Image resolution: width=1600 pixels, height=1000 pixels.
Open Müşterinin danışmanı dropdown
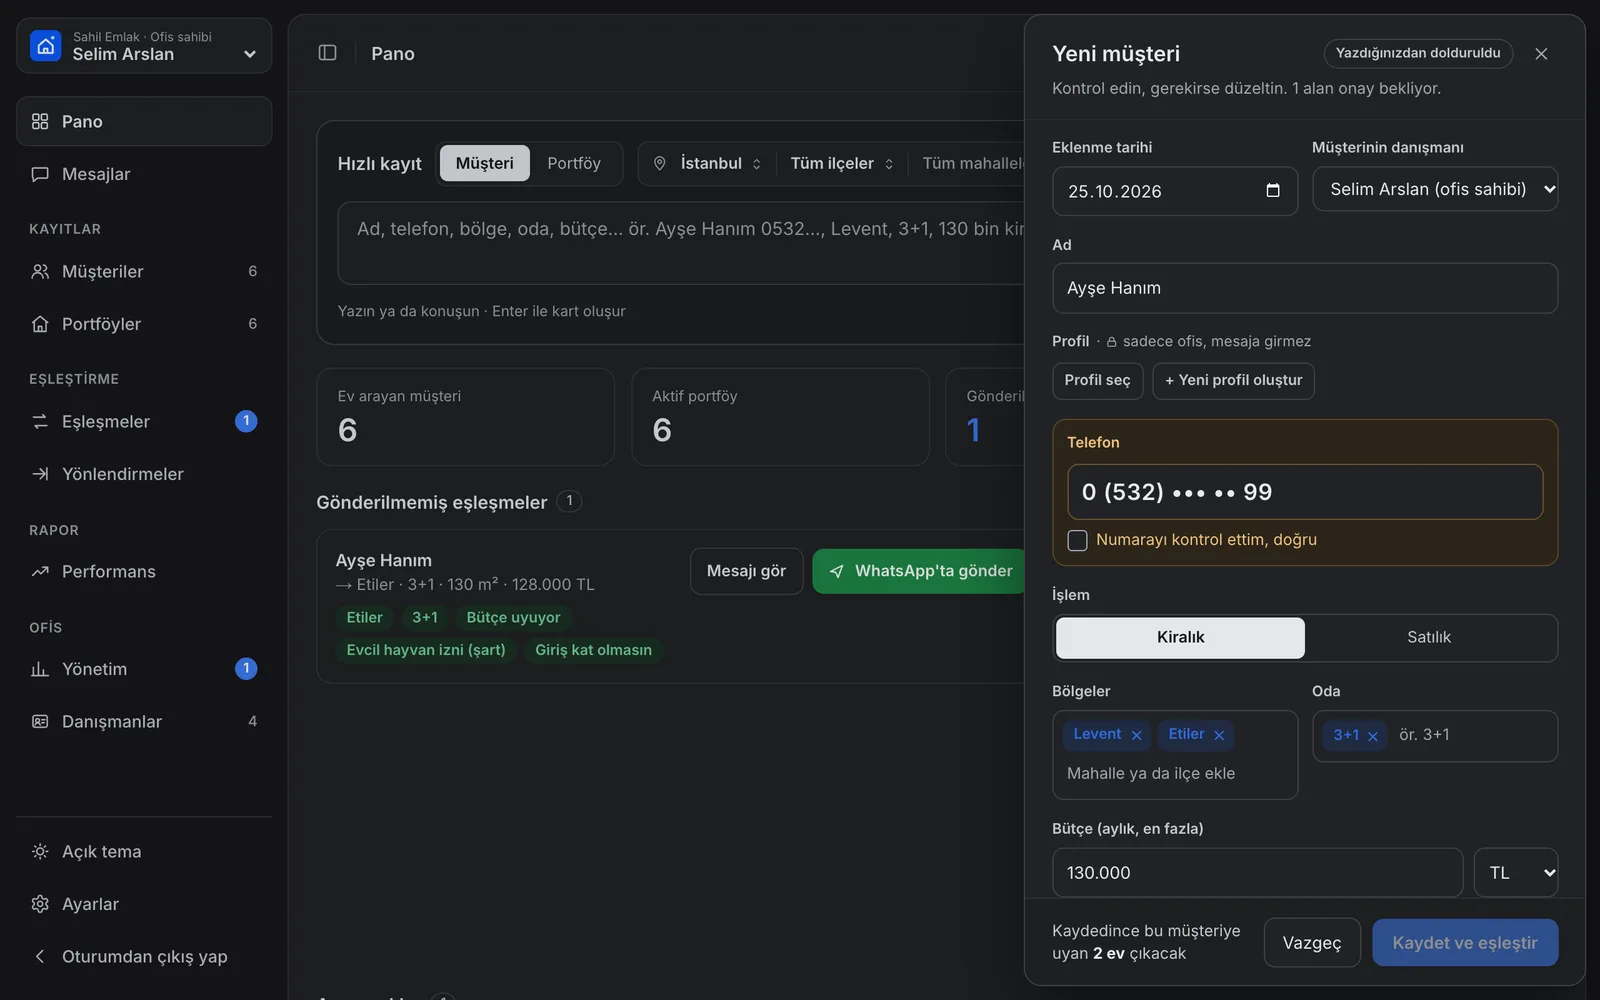coord(1435,189)
